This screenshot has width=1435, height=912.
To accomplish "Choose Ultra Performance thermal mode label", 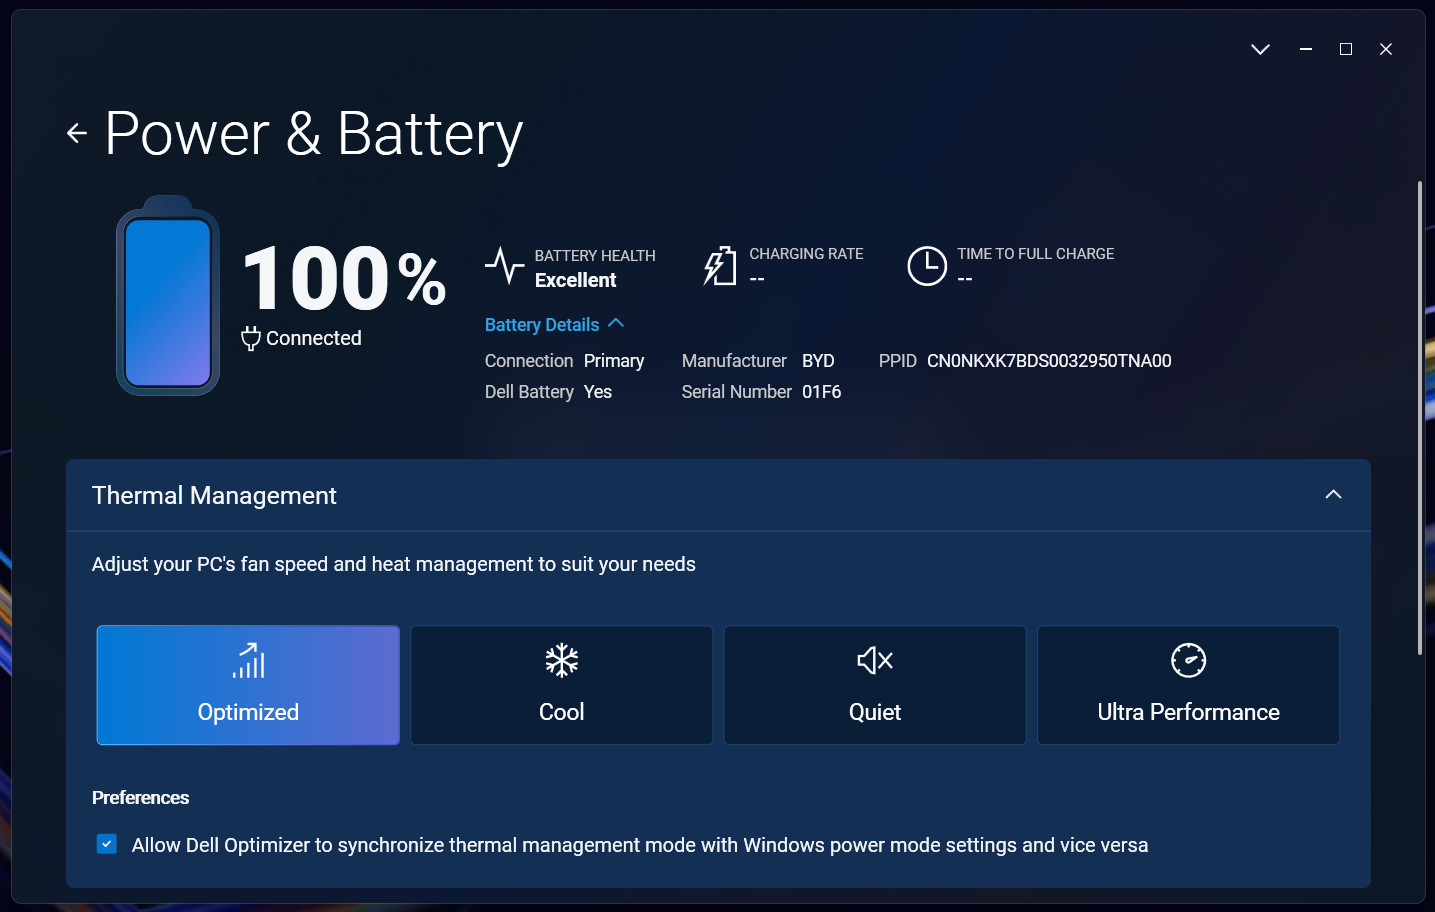I will pyautogui.click(x=1189, y=712).
